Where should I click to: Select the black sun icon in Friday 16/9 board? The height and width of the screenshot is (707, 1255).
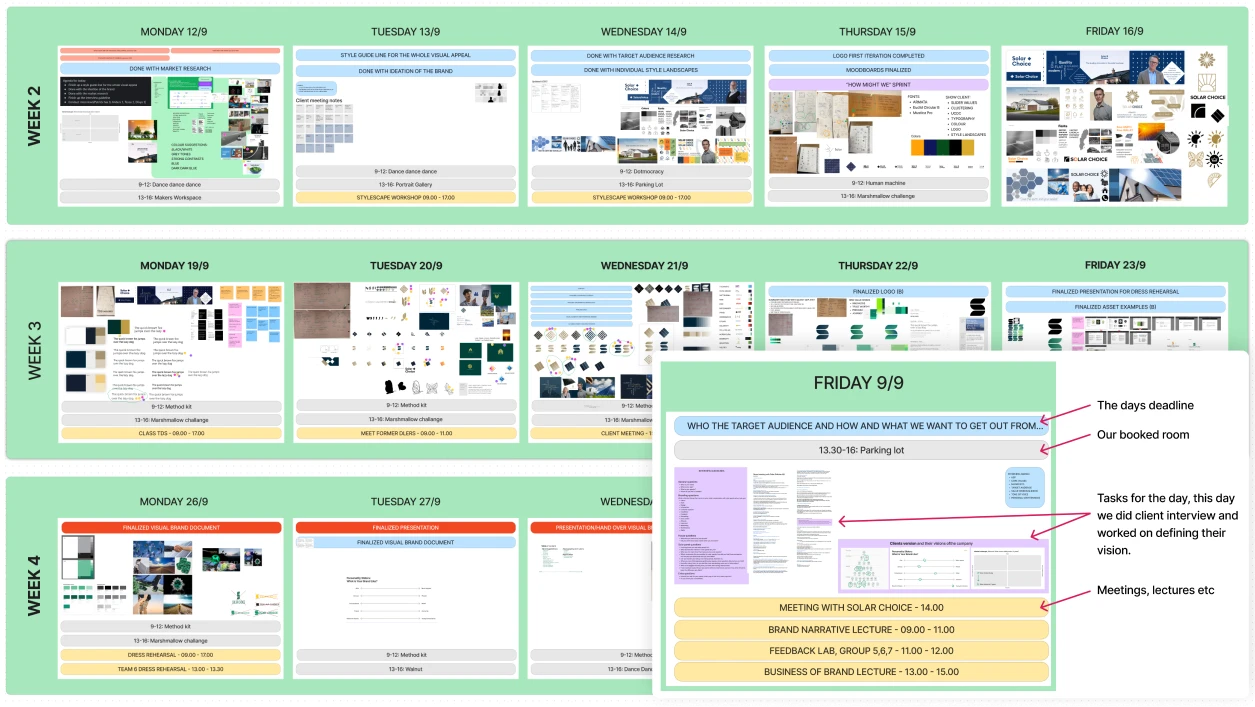[x=1195, y=139]
